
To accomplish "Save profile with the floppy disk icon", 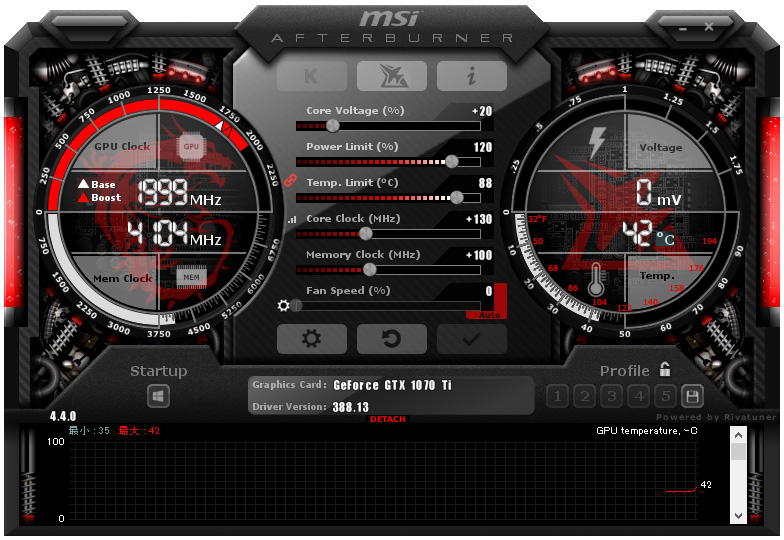I will 692,397.
